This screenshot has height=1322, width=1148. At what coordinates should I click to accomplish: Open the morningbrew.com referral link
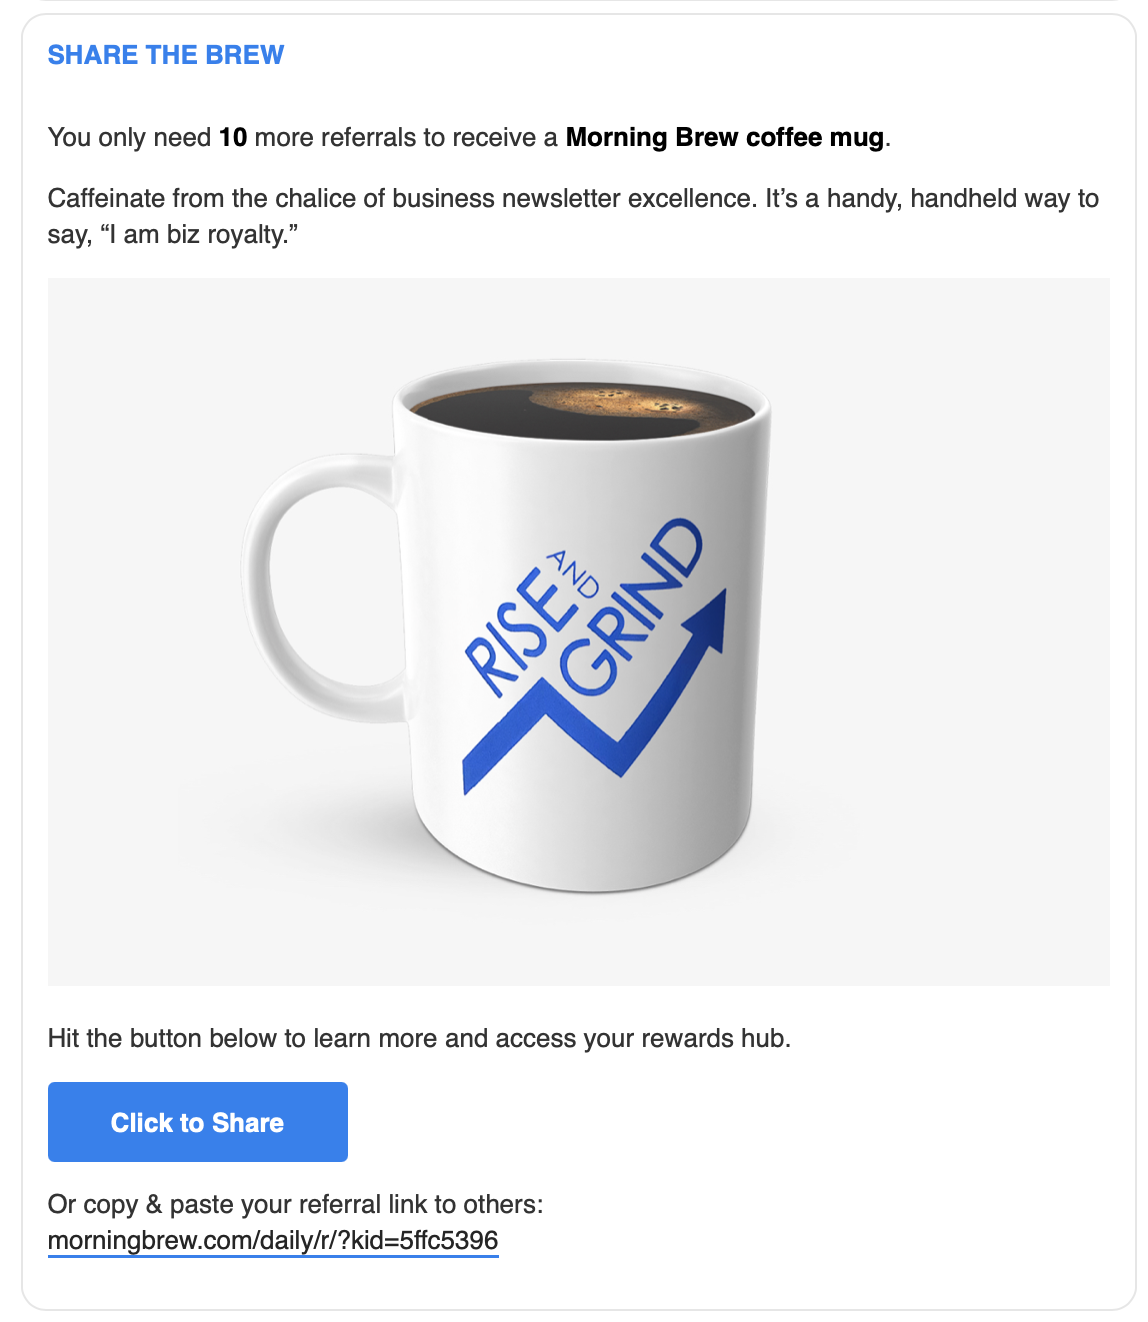coord(273,1241)
